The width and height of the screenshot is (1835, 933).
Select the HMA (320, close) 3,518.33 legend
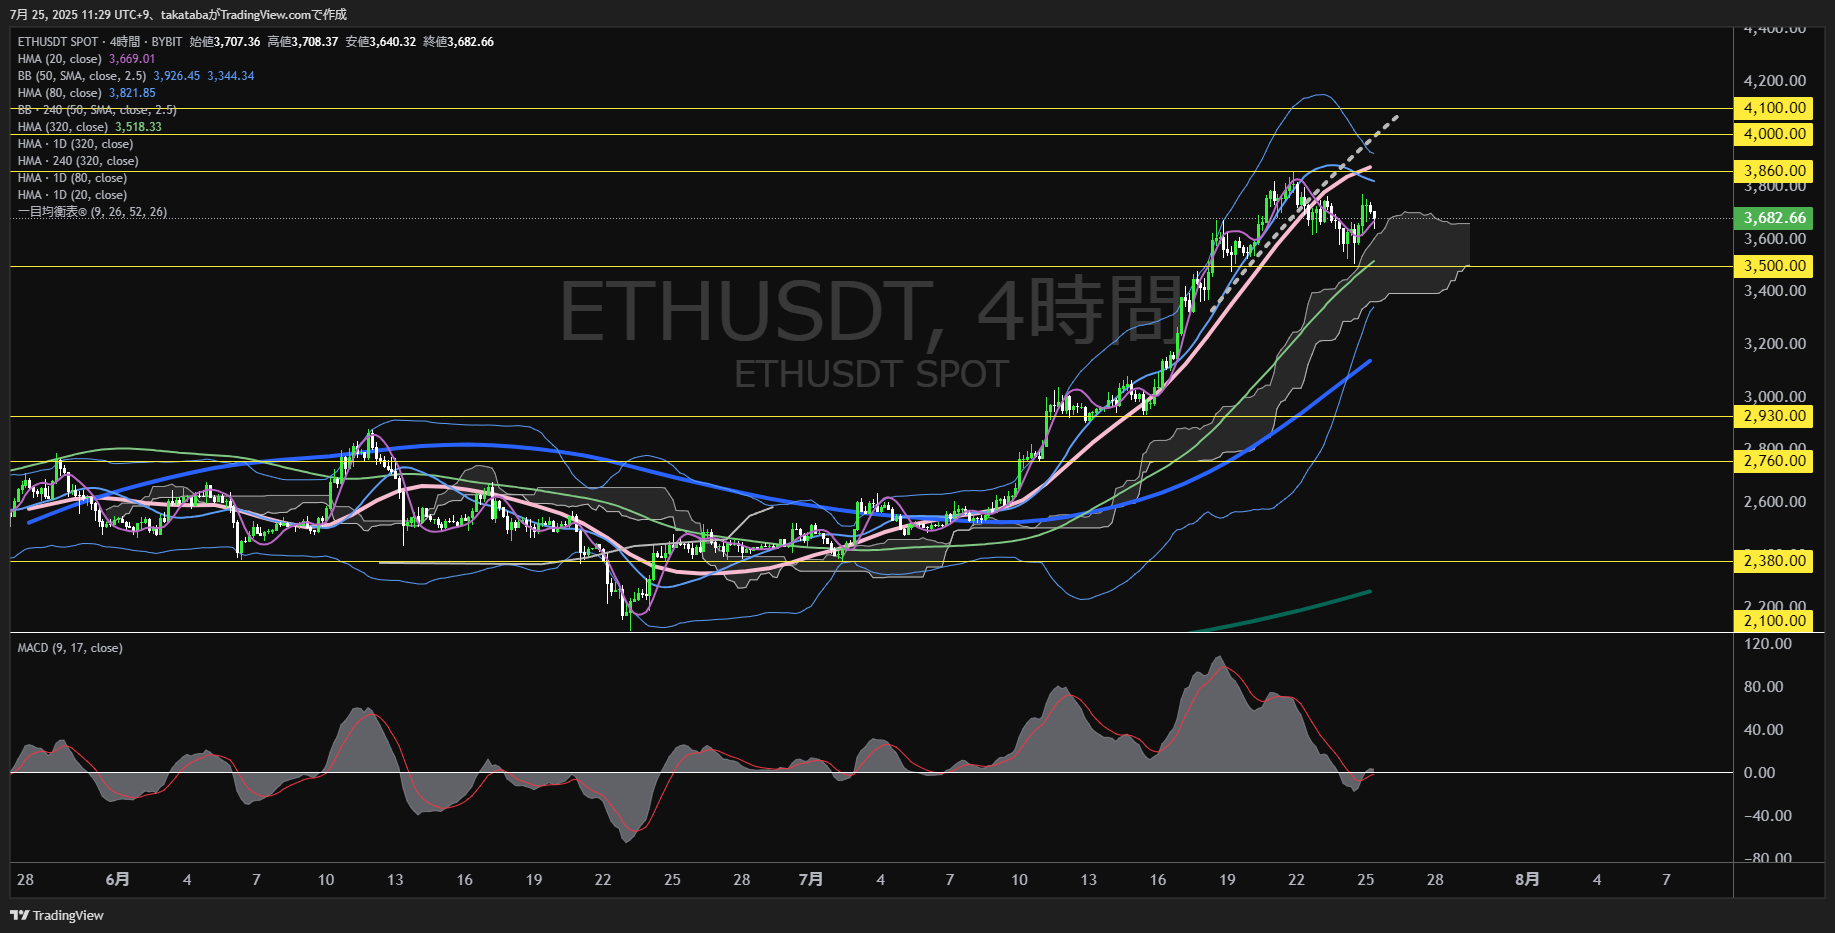[x=90, y=127]
